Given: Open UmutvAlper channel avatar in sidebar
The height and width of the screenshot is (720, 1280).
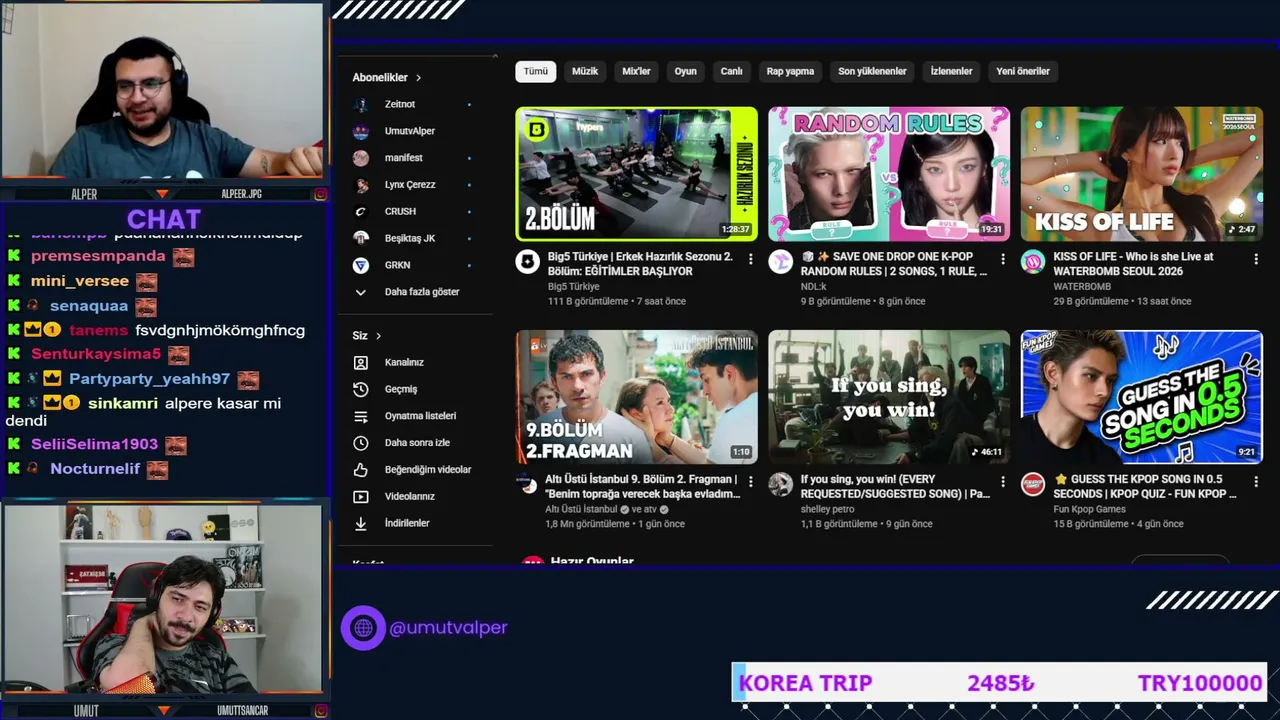Looking at the screenshot, I should pos(361,131).
